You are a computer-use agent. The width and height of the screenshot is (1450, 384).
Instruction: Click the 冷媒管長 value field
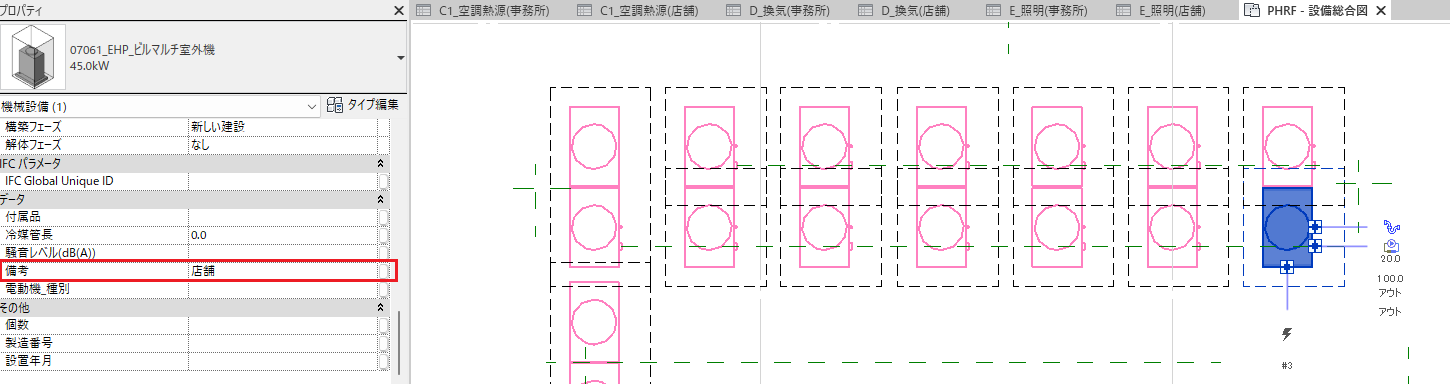283,235
